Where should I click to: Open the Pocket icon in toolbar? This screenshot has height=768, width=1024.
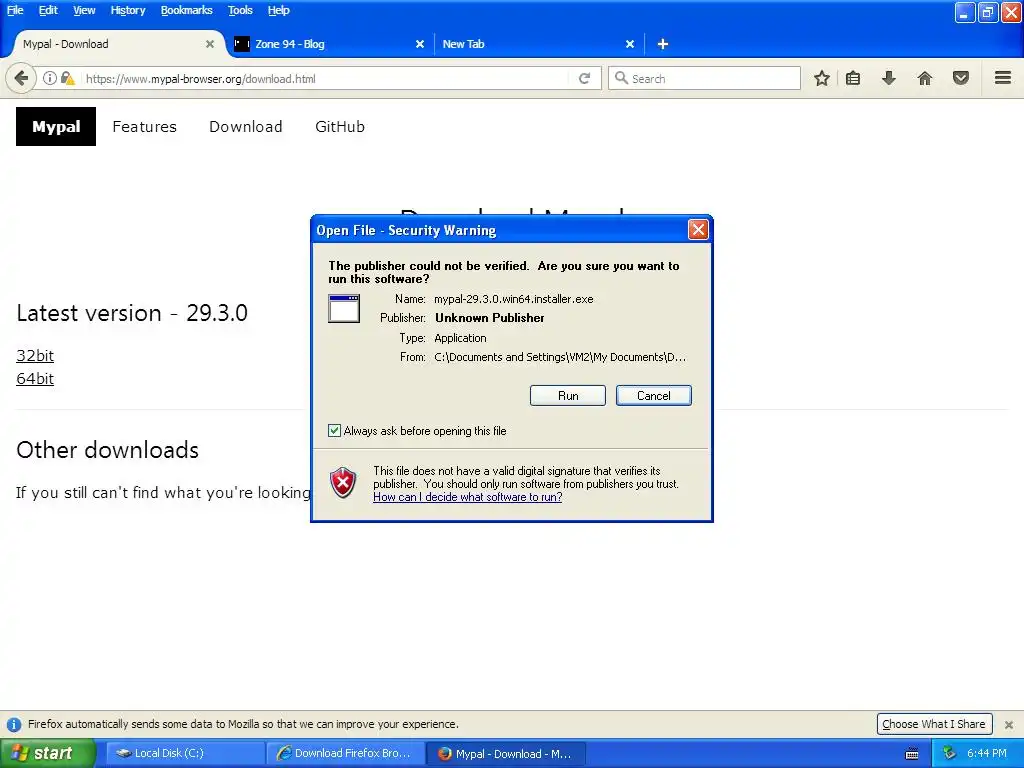(961, 78)
